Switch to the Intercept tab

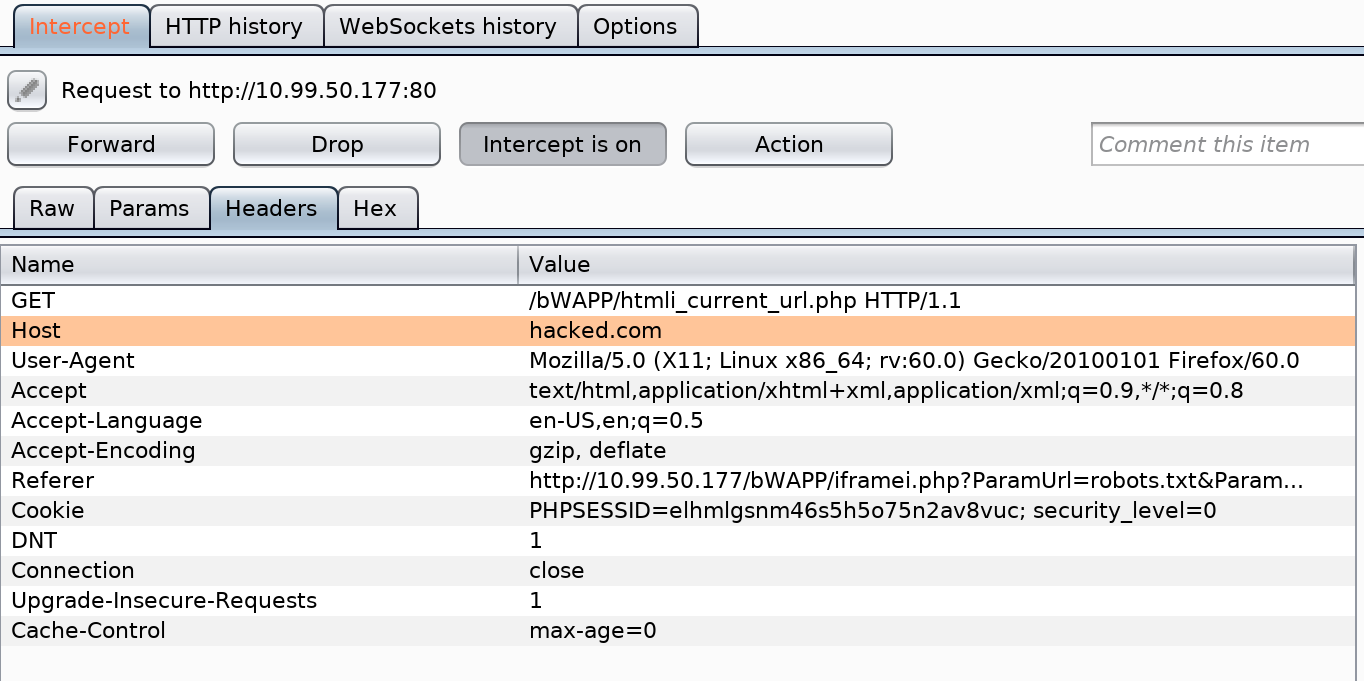point(80,26)
